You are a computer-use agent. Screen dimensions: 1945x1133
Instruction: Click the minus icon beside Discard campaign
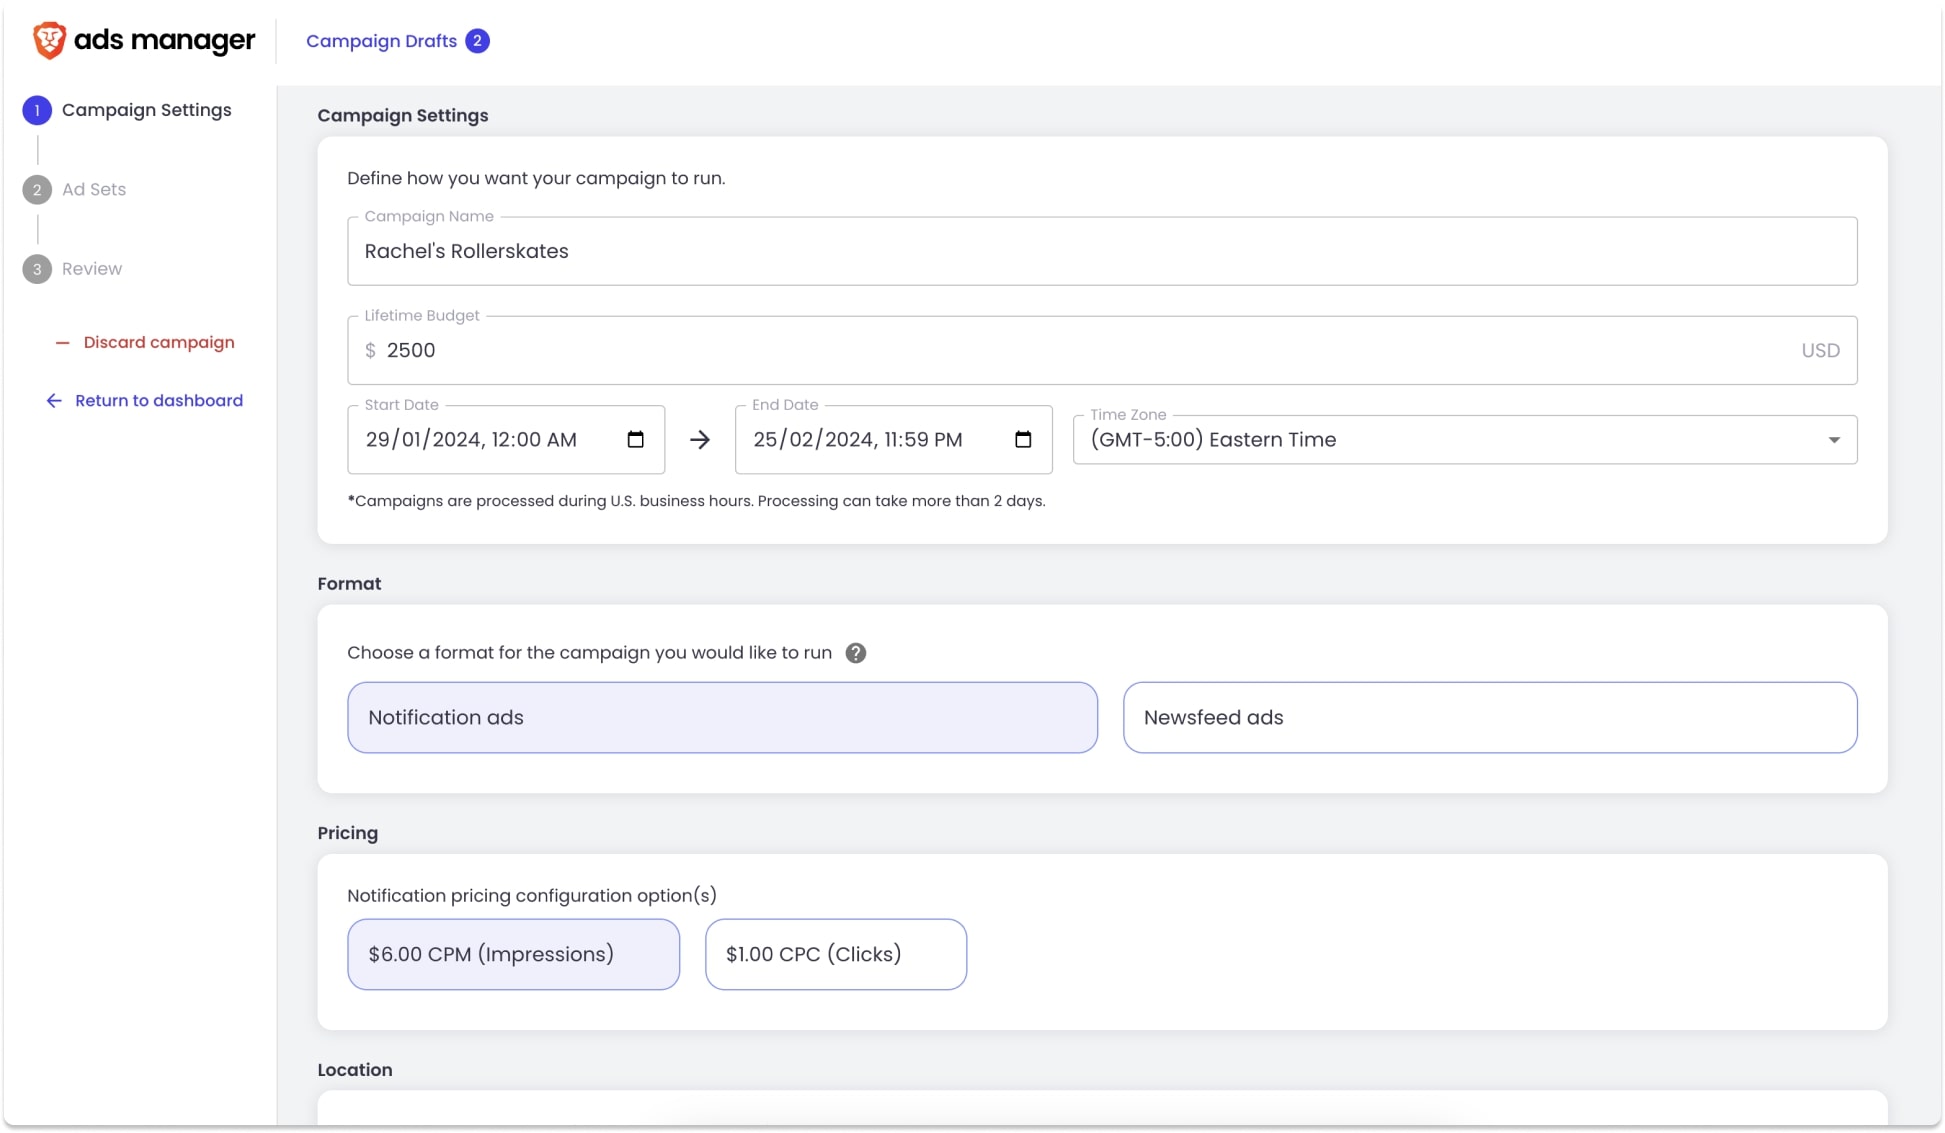[x=62, y=343]
